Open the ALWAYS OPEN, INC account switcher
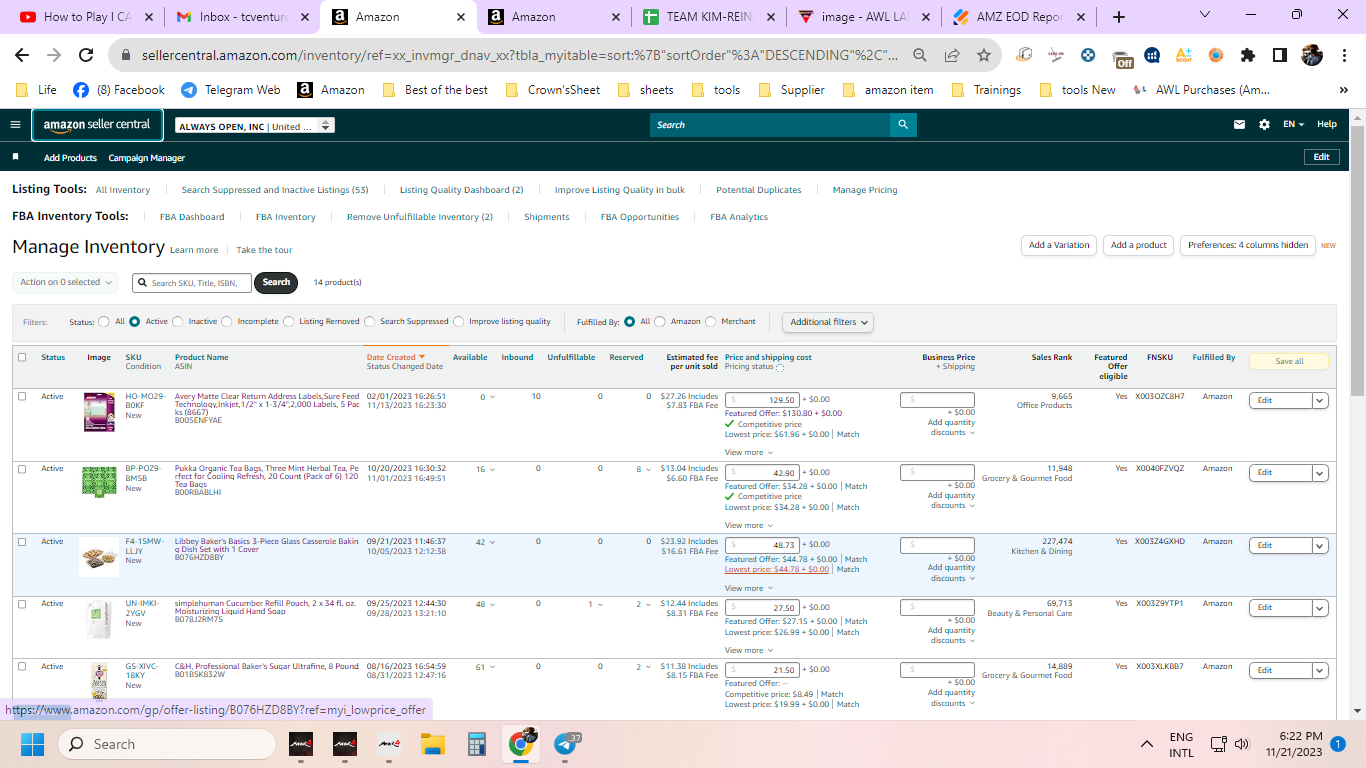The height and width of the screenshot is (768, 1366). 255,126
